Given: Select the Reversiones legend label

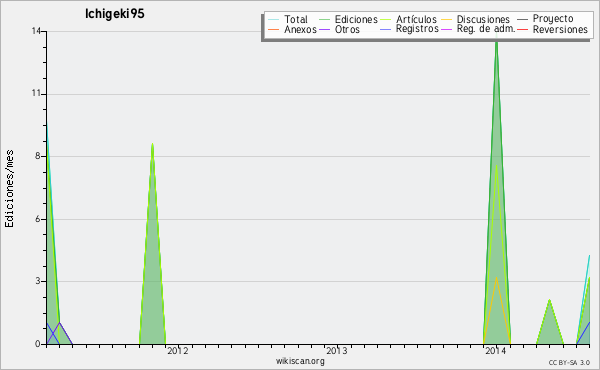Looking at the screenshot, I should pyautogui.click(x=560, y=29).
